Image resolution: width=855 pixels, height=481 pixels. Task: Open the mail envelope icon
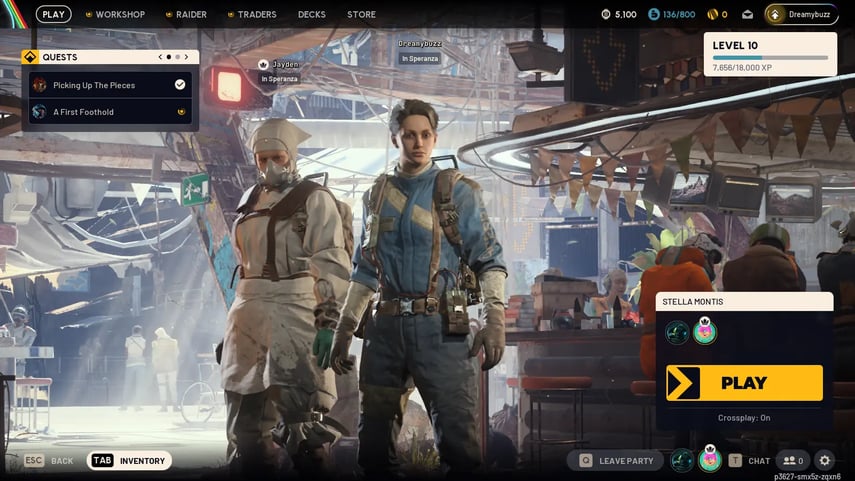(x=746, y=14)
